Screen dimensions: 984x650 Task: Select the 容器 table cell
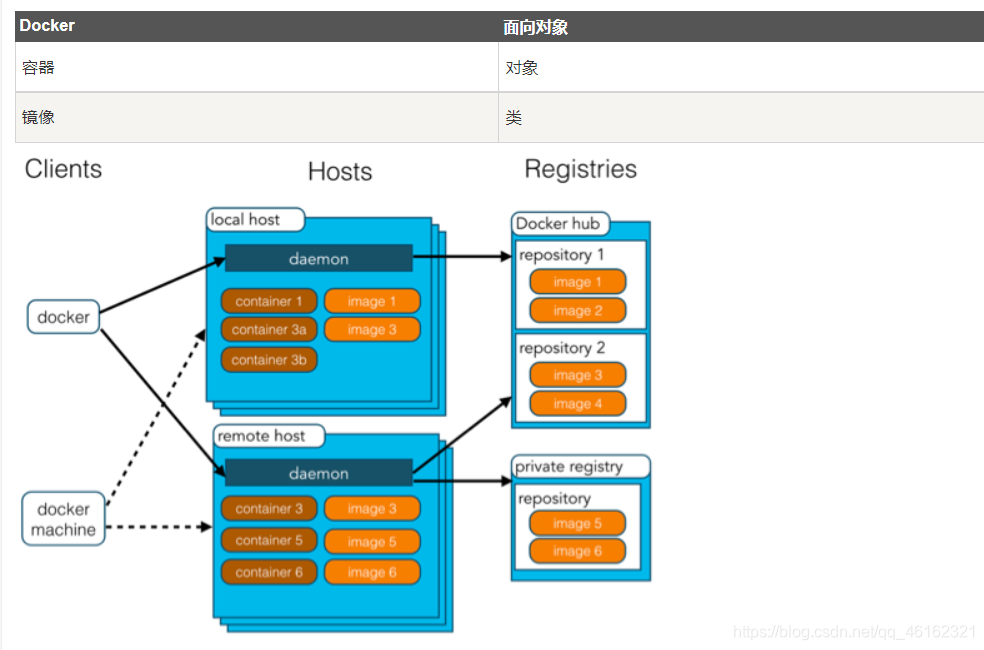click(257, 67)
